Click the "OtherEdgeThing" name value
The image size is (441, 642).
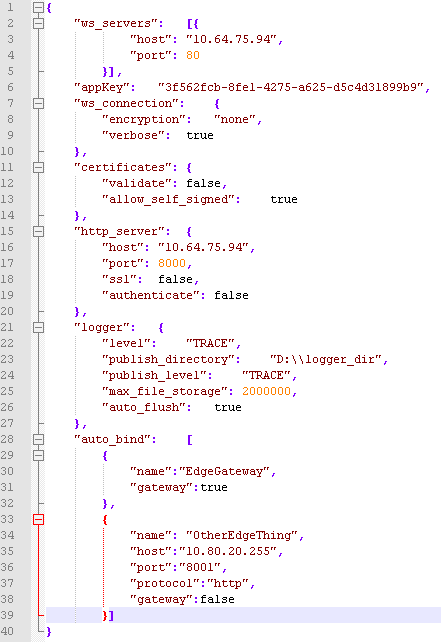(242, 536)
